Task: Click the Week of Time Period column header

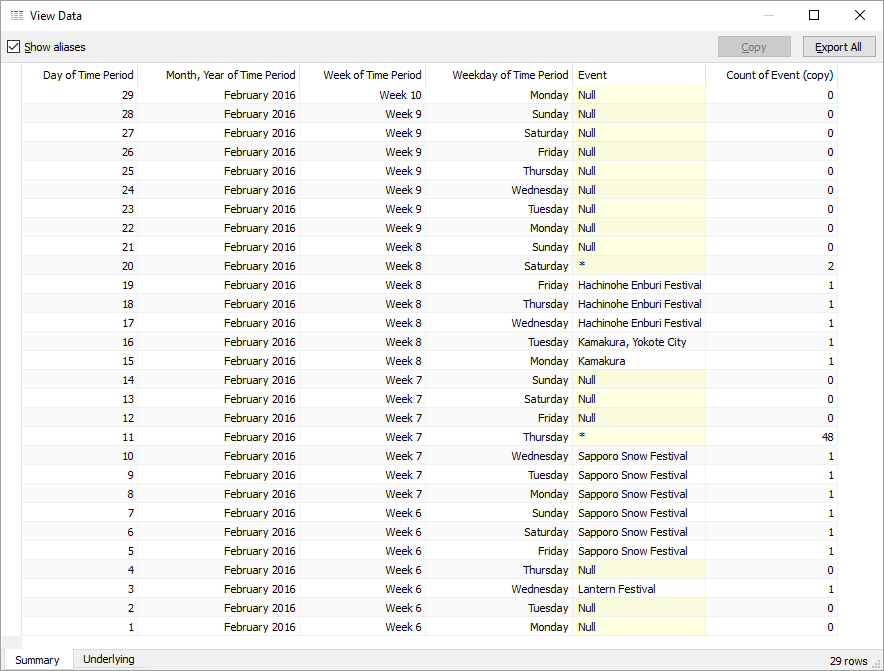Action: tap(372, 75)
